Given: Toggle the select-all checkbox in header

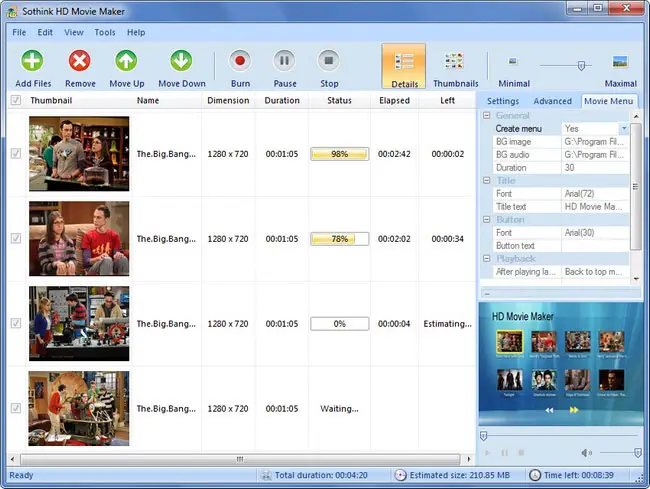Looking at the screenshot, I should coord(16,100).
